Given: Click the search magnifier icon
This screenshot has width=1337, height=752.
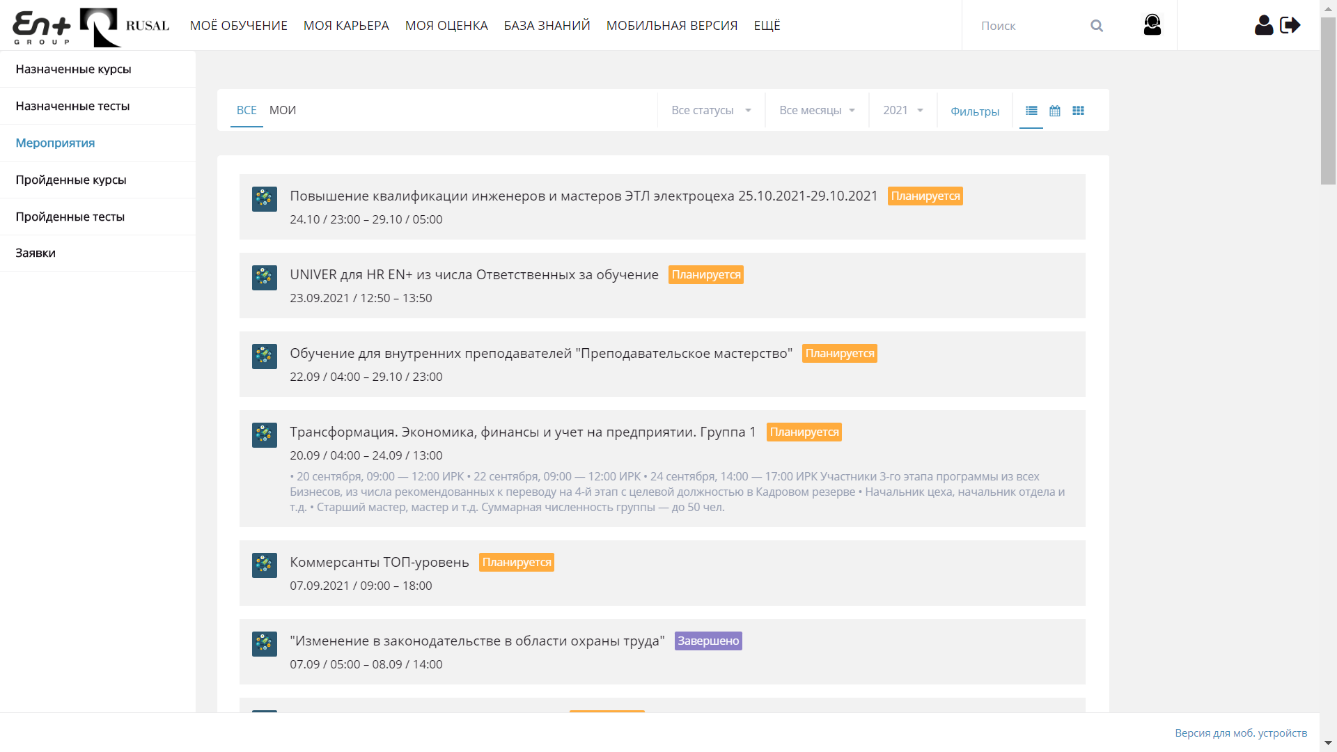Looking at the screenshot, I should point(1097,26).
